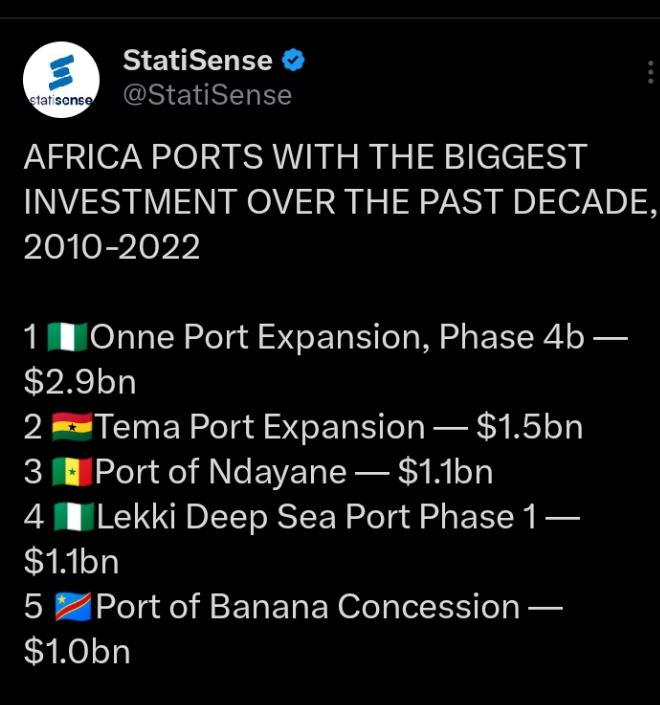
Task: Click the Nigeria flag beside Lekki Deep Sea
Action: [x=73, y=517]
